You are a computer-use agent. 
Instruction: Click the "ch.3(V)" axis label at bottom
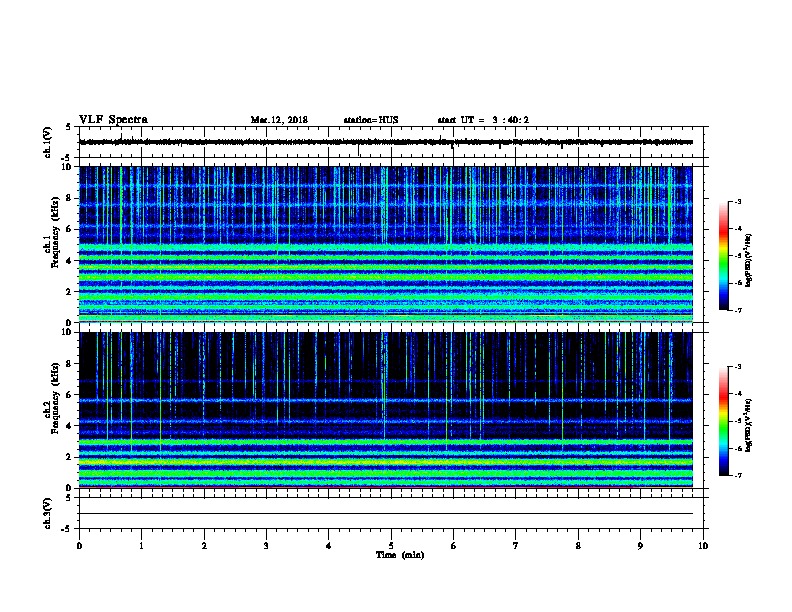47,513
